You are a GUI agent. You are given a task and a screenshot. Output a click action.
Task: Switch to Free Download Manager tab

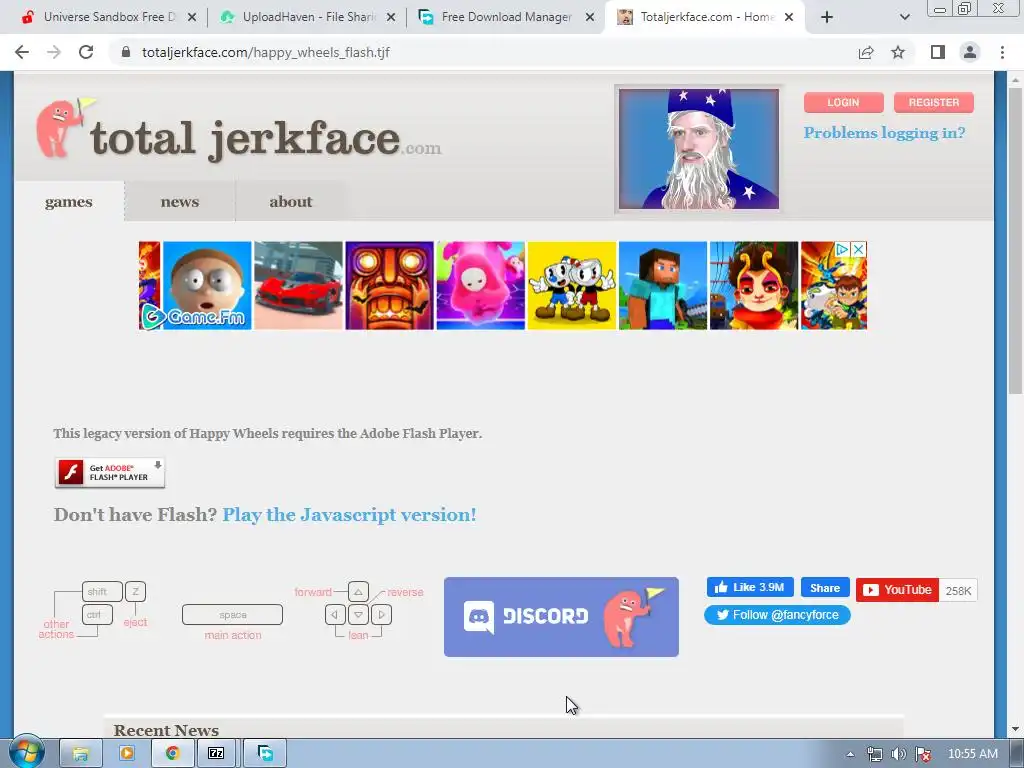pyautogui.click(x=506, y=17)
